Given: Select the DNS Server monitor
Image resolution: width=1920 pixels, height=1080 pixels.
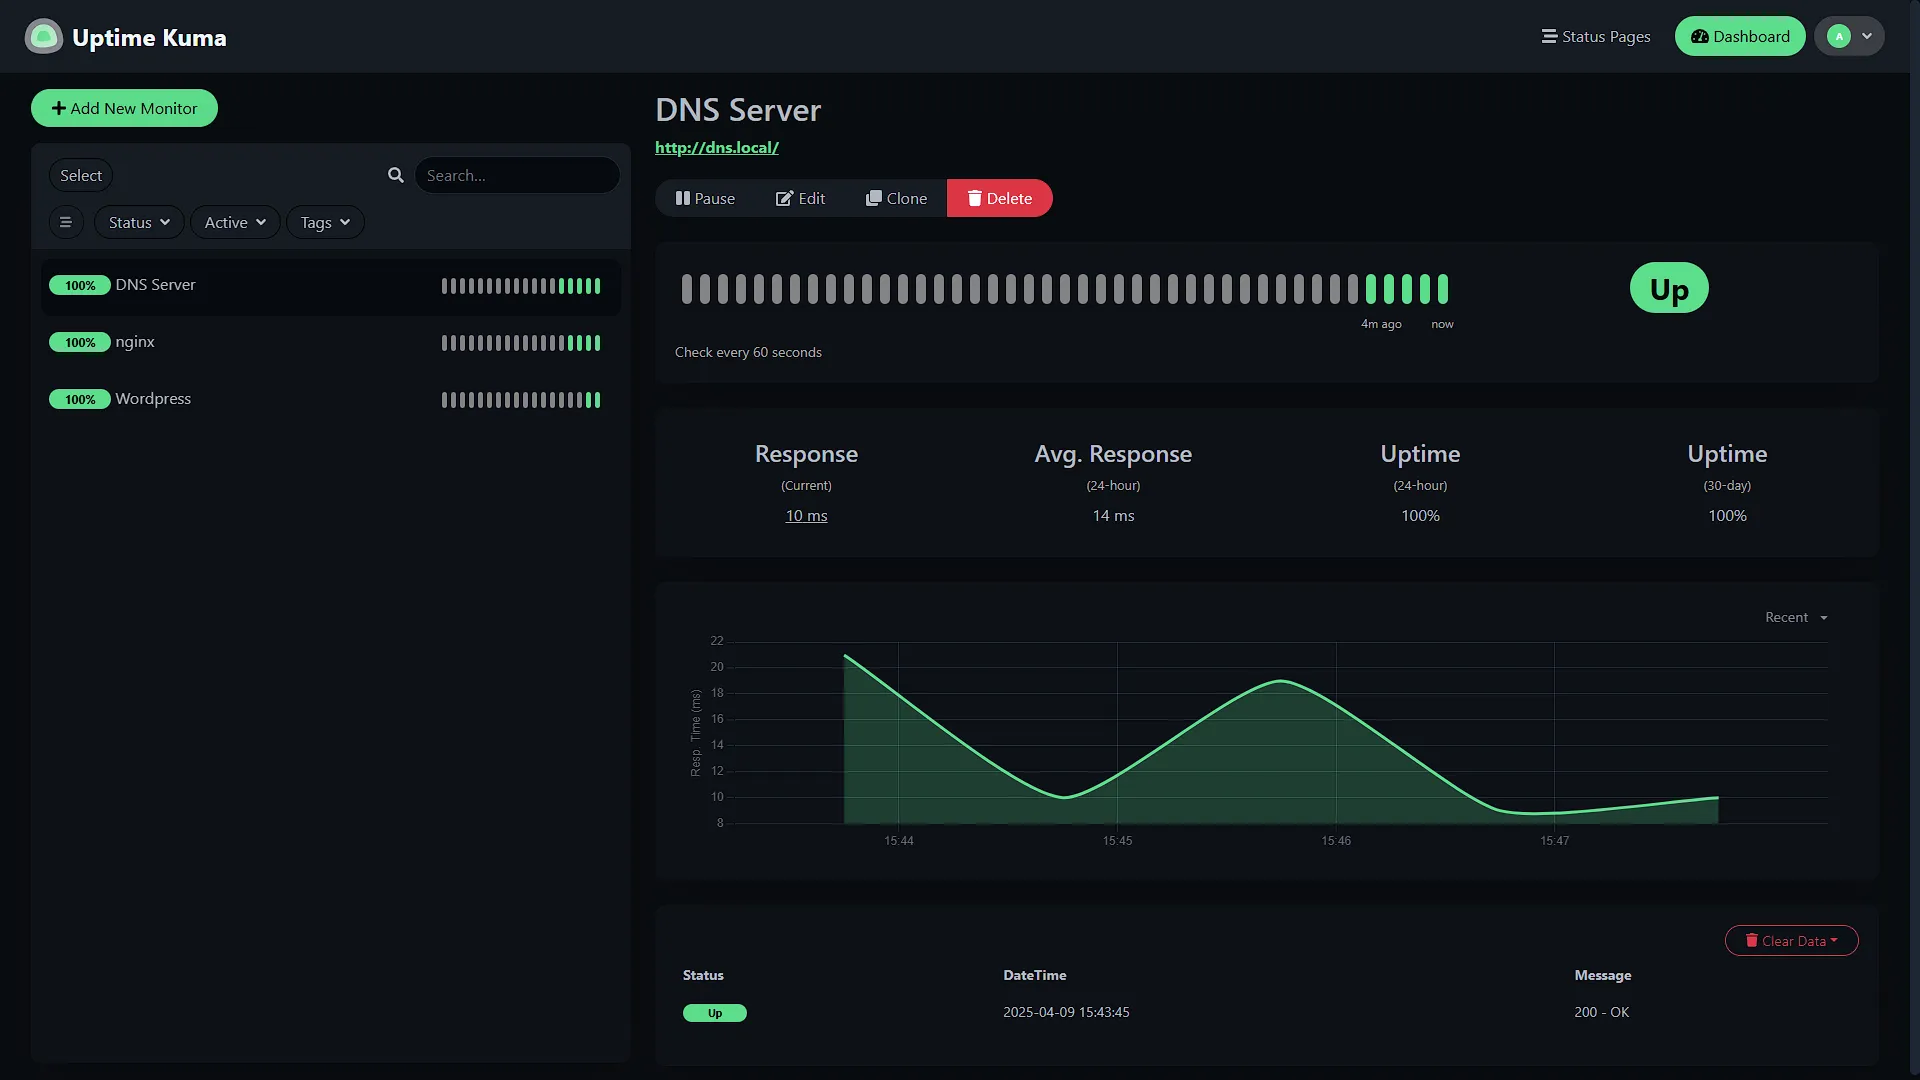Looking at the screenshot, I should click(330, 286).
